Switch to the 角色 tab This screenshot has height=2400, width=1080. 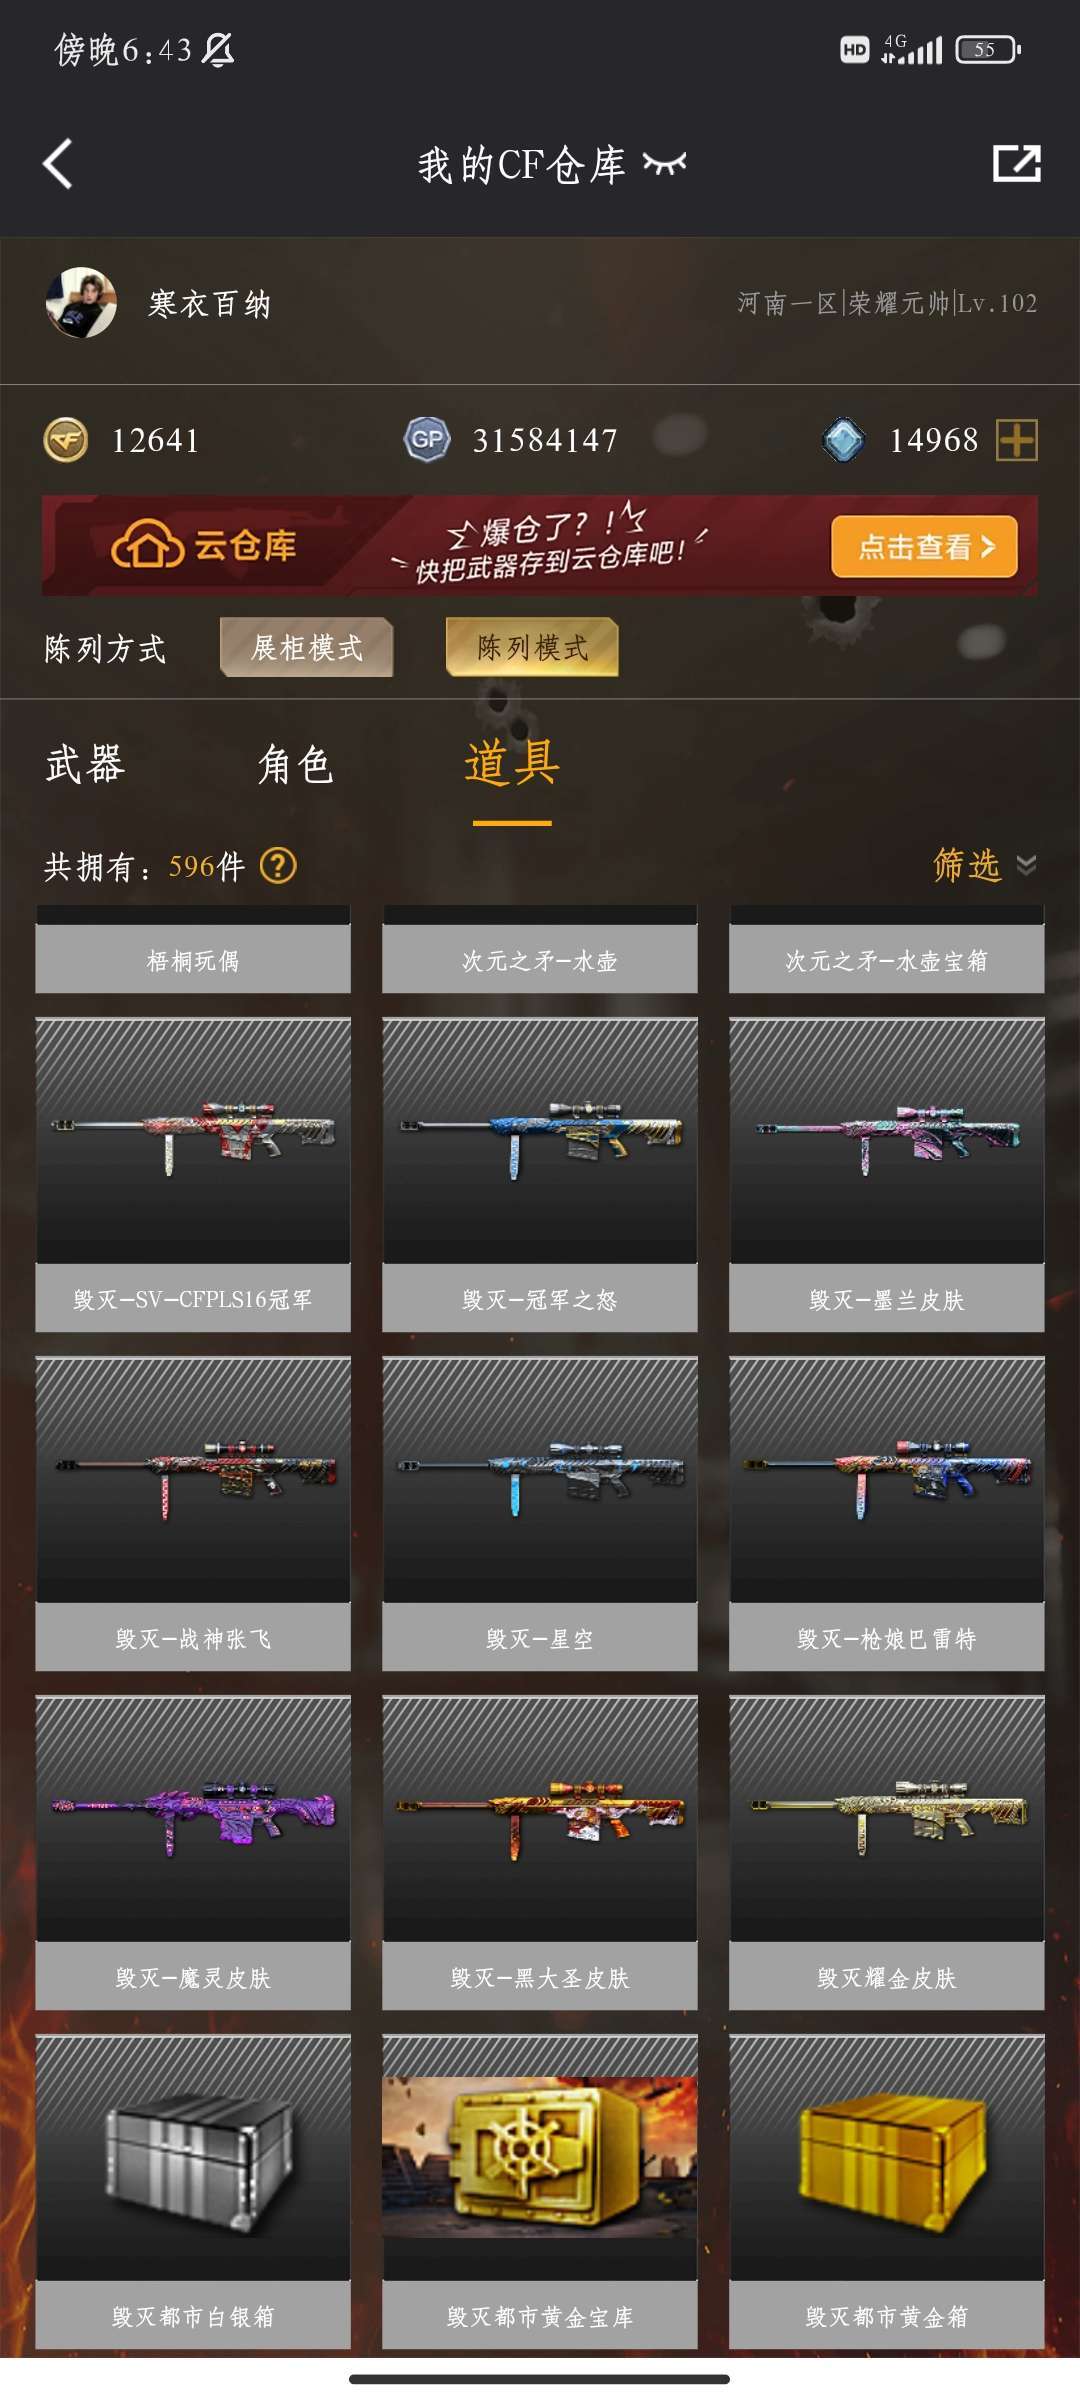(x=295, y=766)
